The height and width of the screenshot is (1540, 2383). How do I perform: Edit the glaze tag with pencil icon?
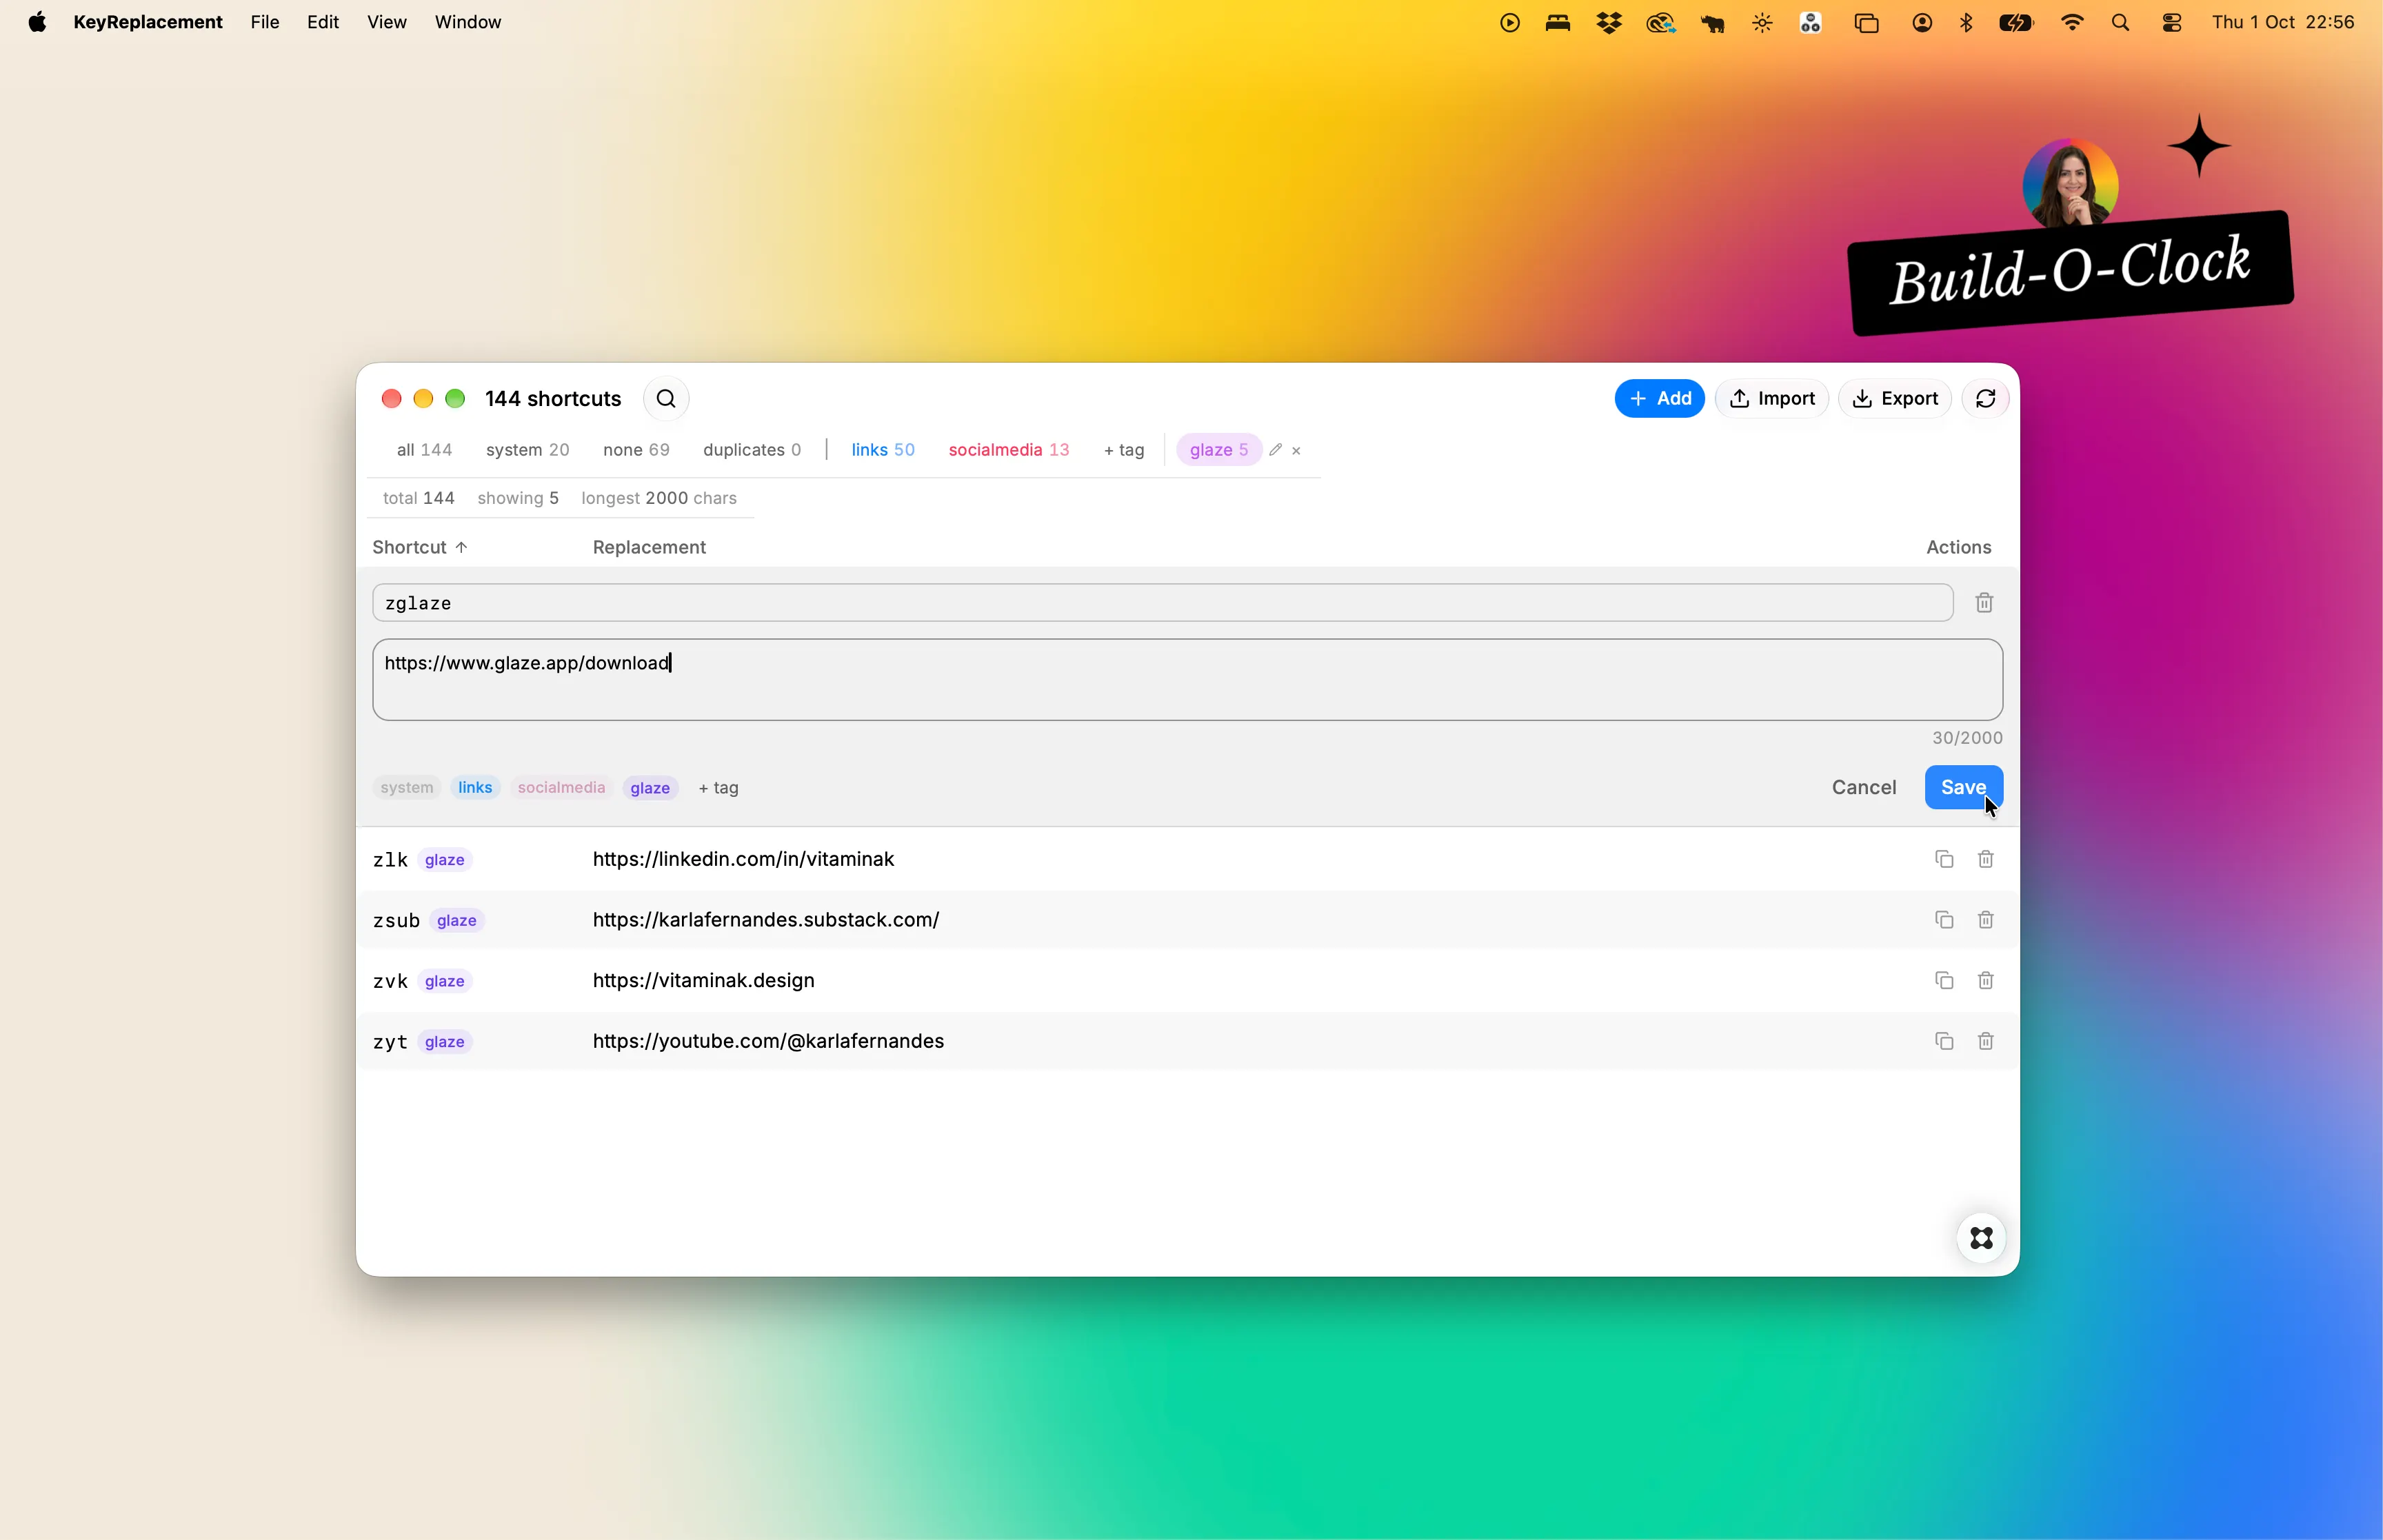(x=1275, y=450)
